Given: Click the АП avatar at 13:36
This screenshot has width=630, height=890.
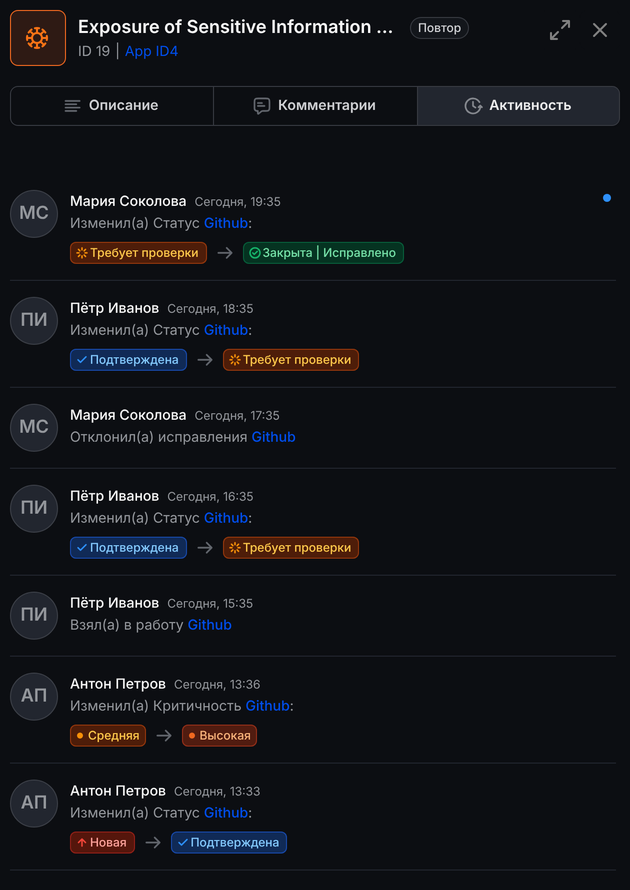Looking at the screenshot, I should (x=34, y=696).
